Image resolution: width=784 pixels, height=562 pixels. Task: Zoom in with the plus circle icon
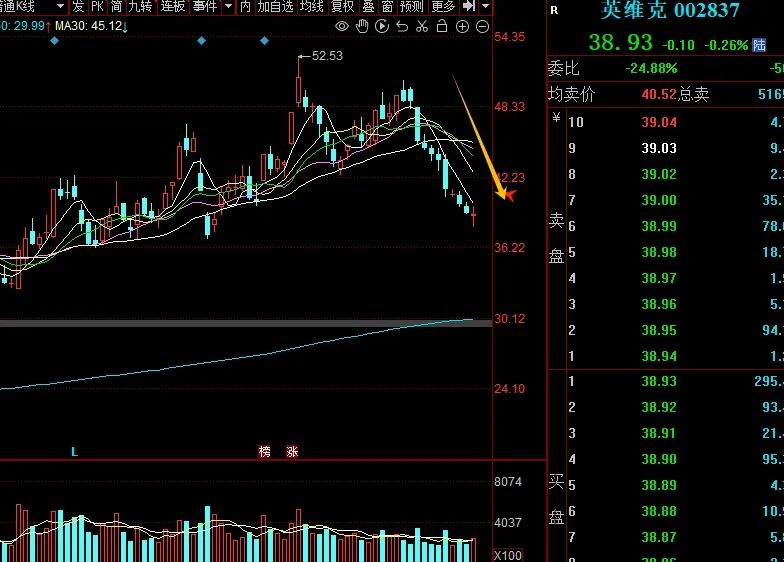(462, 26)
